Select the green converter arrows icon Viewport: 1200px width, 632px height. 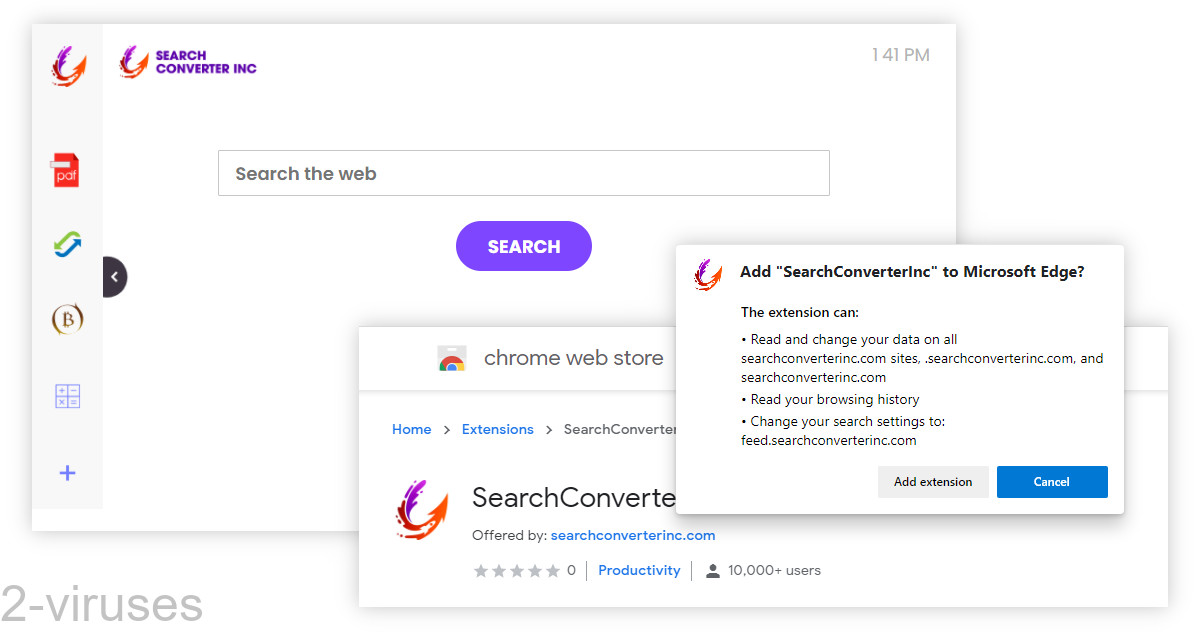coord(67,244)
